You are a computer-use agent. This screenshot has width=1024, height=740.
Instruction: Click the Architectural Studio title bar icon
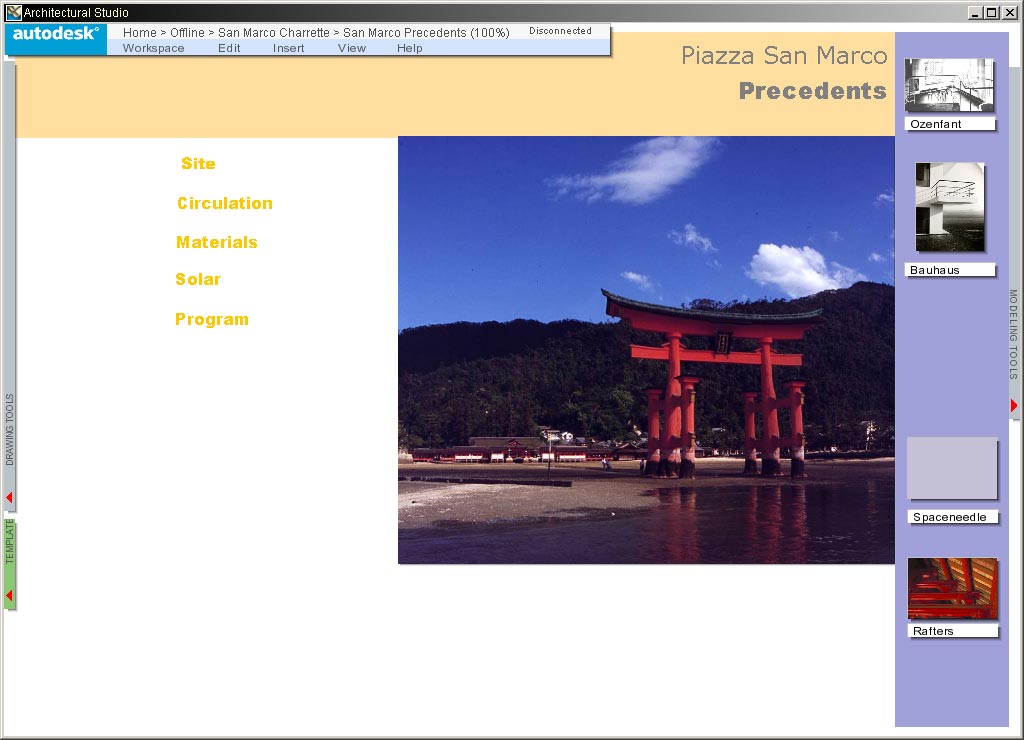point(13,12)
